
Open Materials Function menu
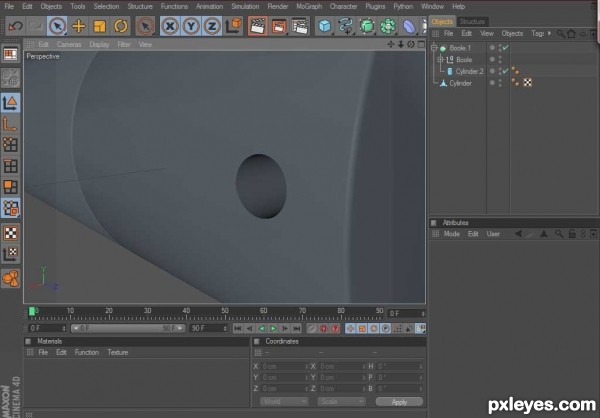point(86,352)
